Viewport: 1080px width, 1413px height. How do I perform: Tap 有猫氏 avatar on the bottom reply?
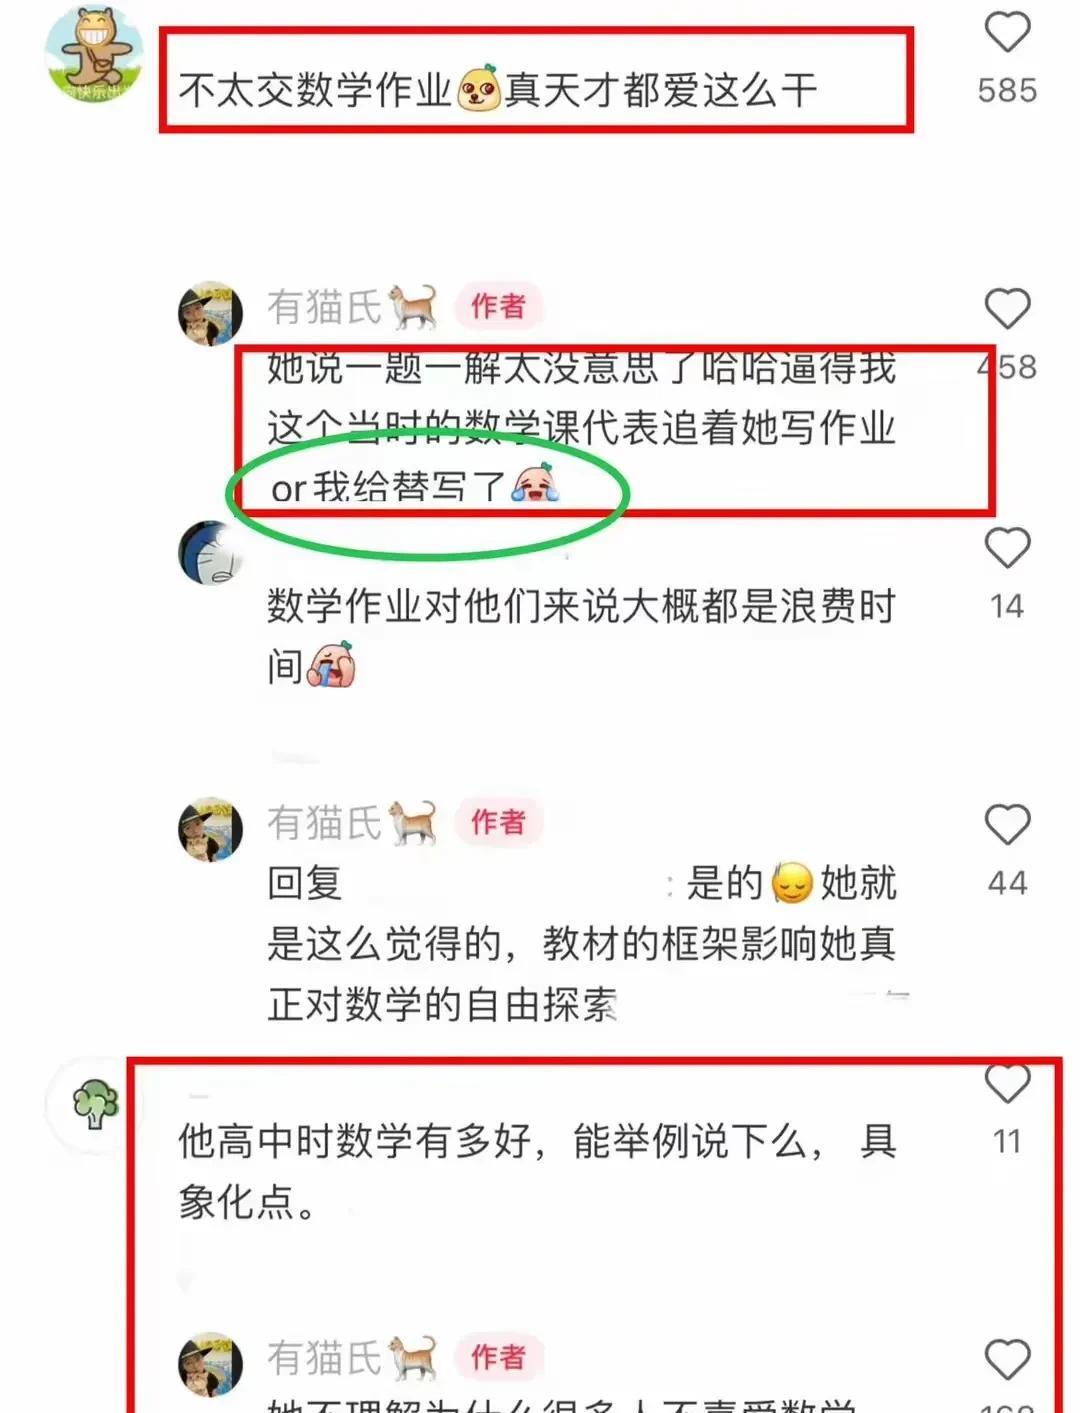tap(210, 1364)
